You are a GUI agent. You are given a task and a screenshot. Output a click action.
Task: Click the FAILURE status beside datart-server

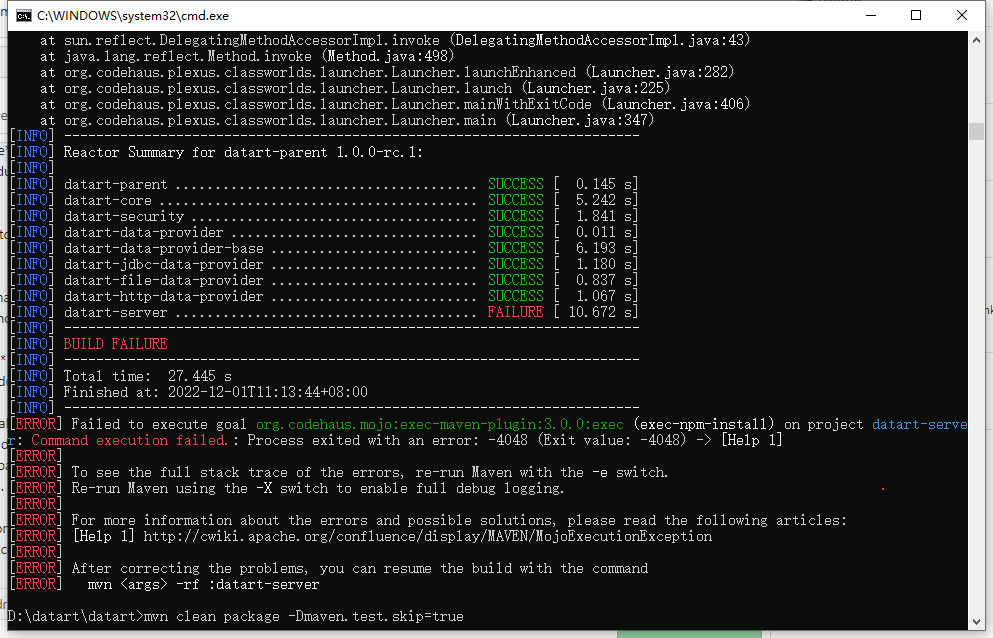click(515, 311)
